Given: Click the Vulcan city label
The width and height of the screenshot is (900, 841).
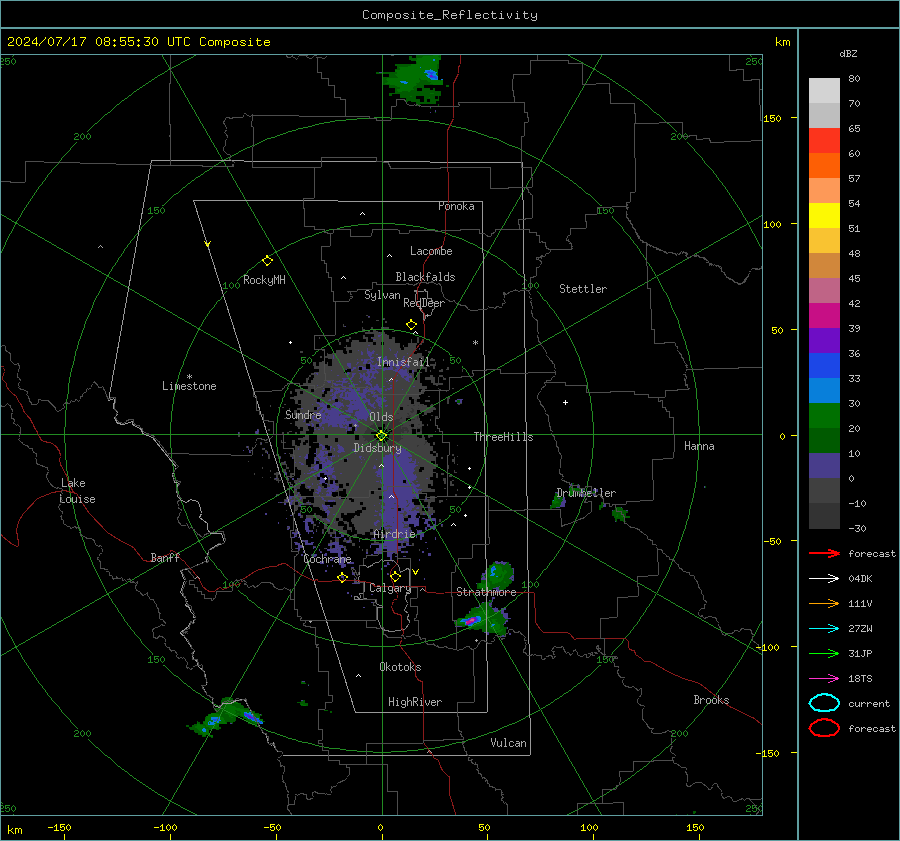Looking at the screenshot, I should (508, 743).
